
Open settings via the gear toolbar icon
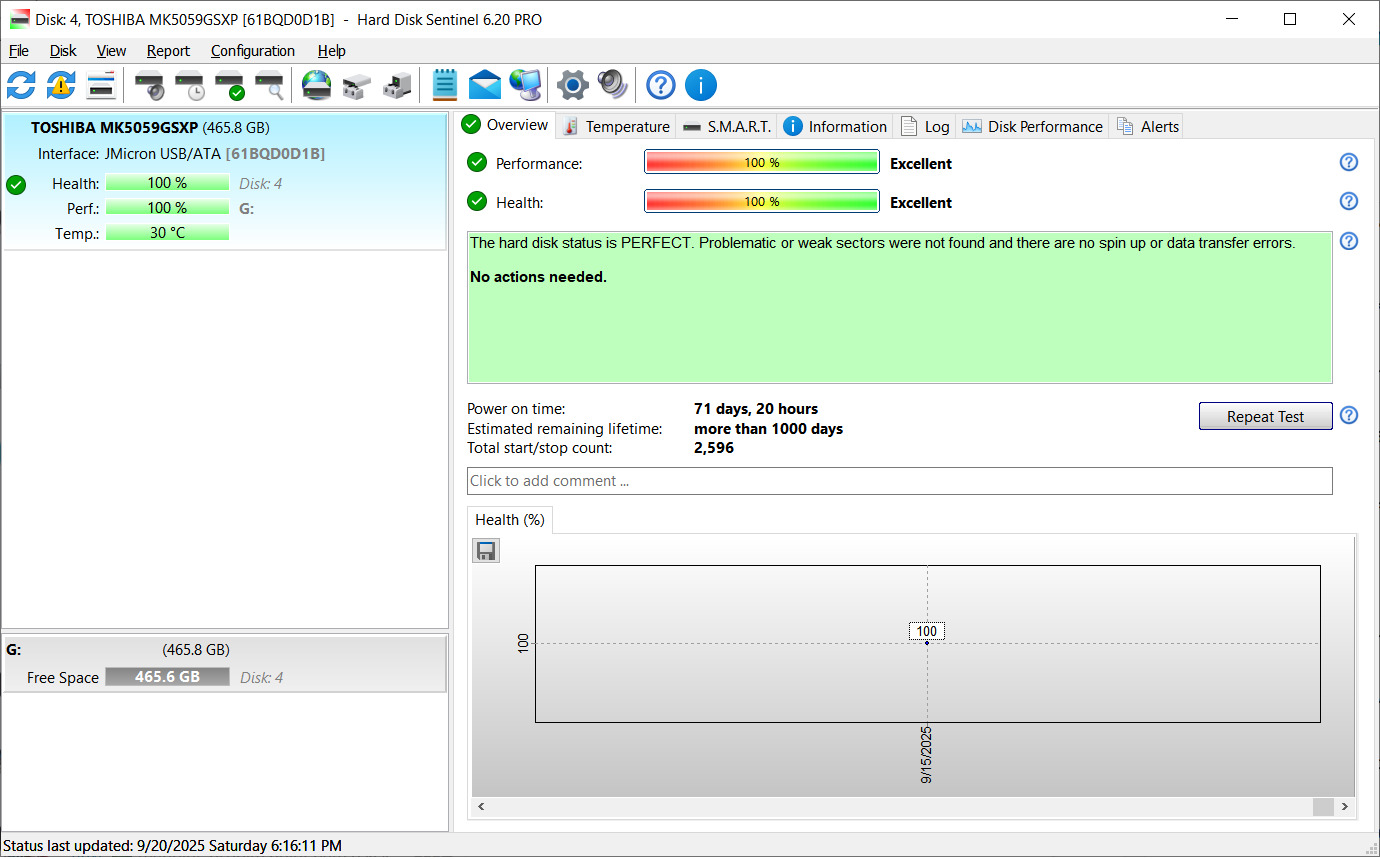coord(572,85)
